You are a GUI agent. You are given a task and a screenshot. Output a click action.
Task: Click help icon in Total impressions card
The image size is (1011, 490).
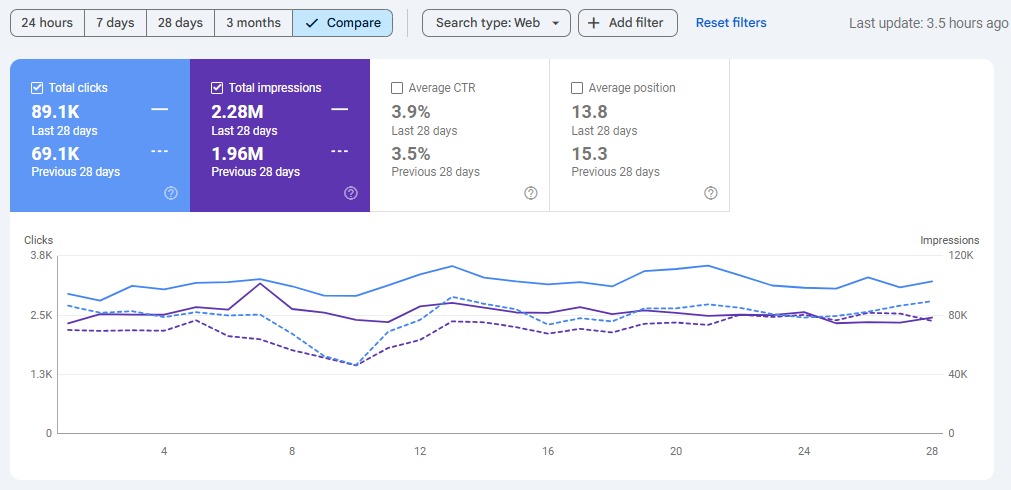[x=350, y=193]
